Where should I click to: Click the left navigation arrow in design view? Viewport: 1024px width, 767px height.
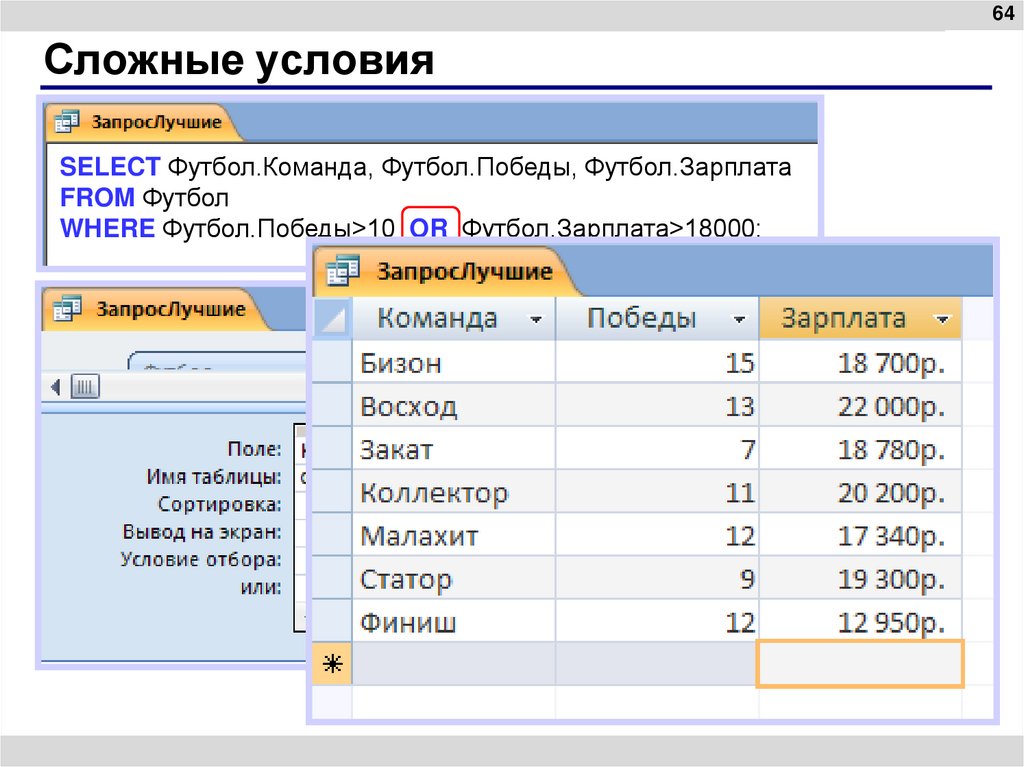coord(56,386)
